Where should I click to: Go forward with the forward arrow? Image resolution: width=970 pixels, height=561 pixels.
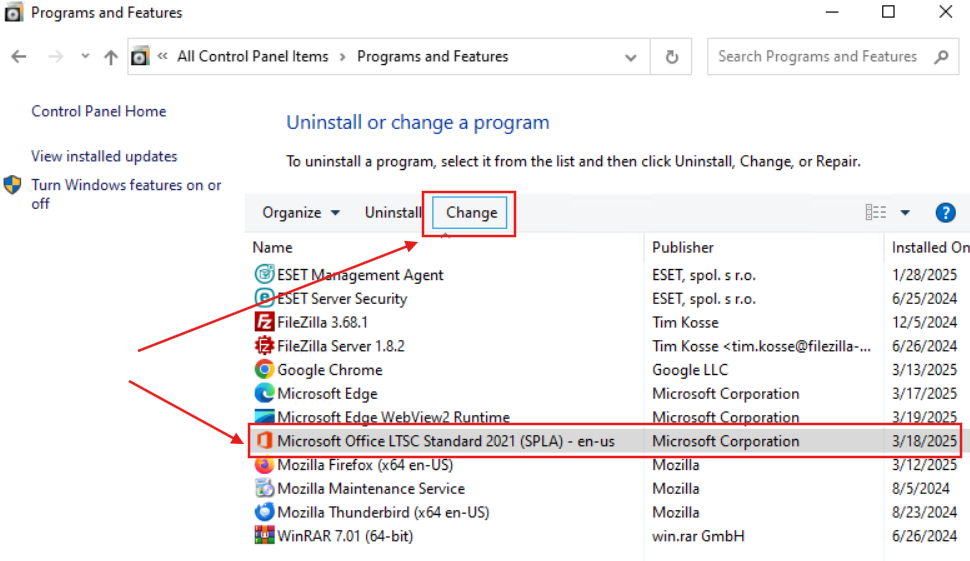point(56,57)
